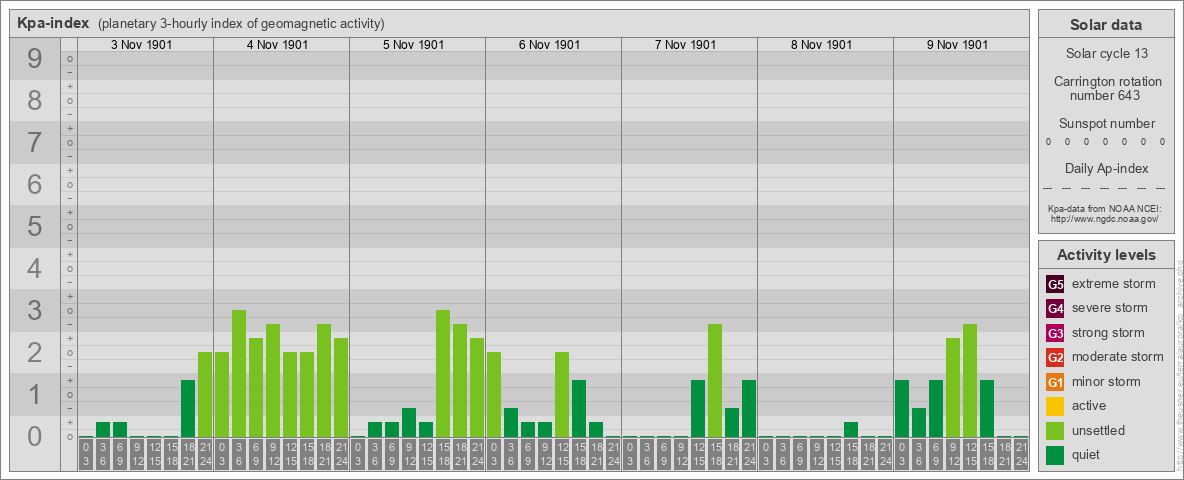Viewport: 1184px width, 480px height.
Task: Click the extreme storm legend label
Action: (1113, 284)
